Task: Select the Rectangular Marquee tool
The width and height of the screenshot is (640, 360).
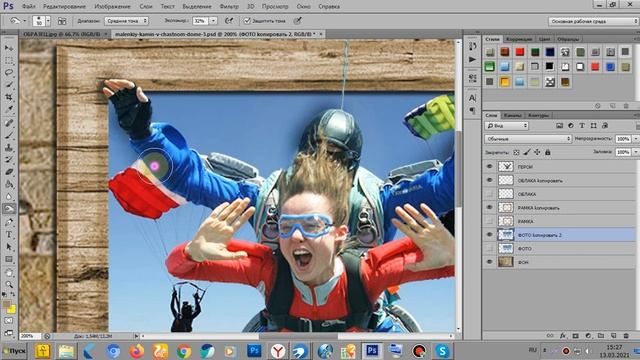Action: click(x=9, y=60)
